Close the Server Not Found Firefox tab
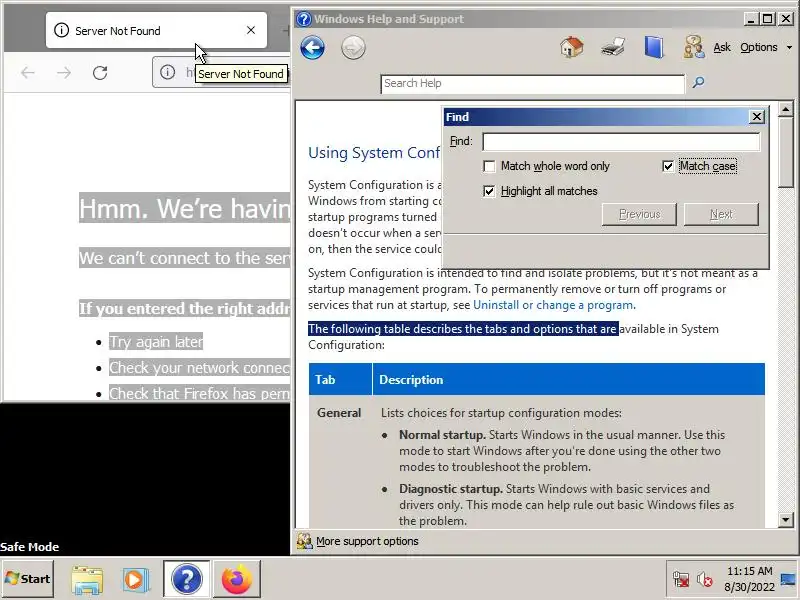Image resolution: width=800 pixels, height=600 pixels. pyautogui.click(x=251, y=31)
